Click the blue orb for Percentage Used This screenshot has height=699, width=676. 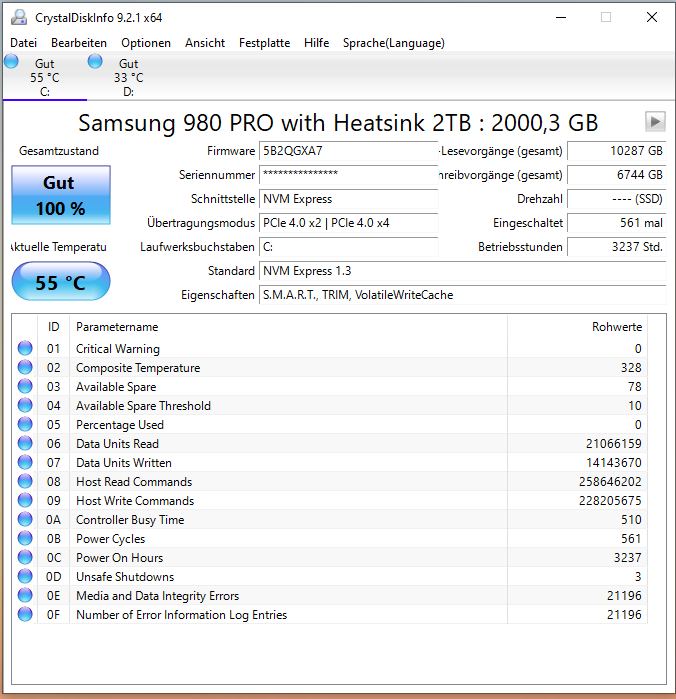click(25, 424)
